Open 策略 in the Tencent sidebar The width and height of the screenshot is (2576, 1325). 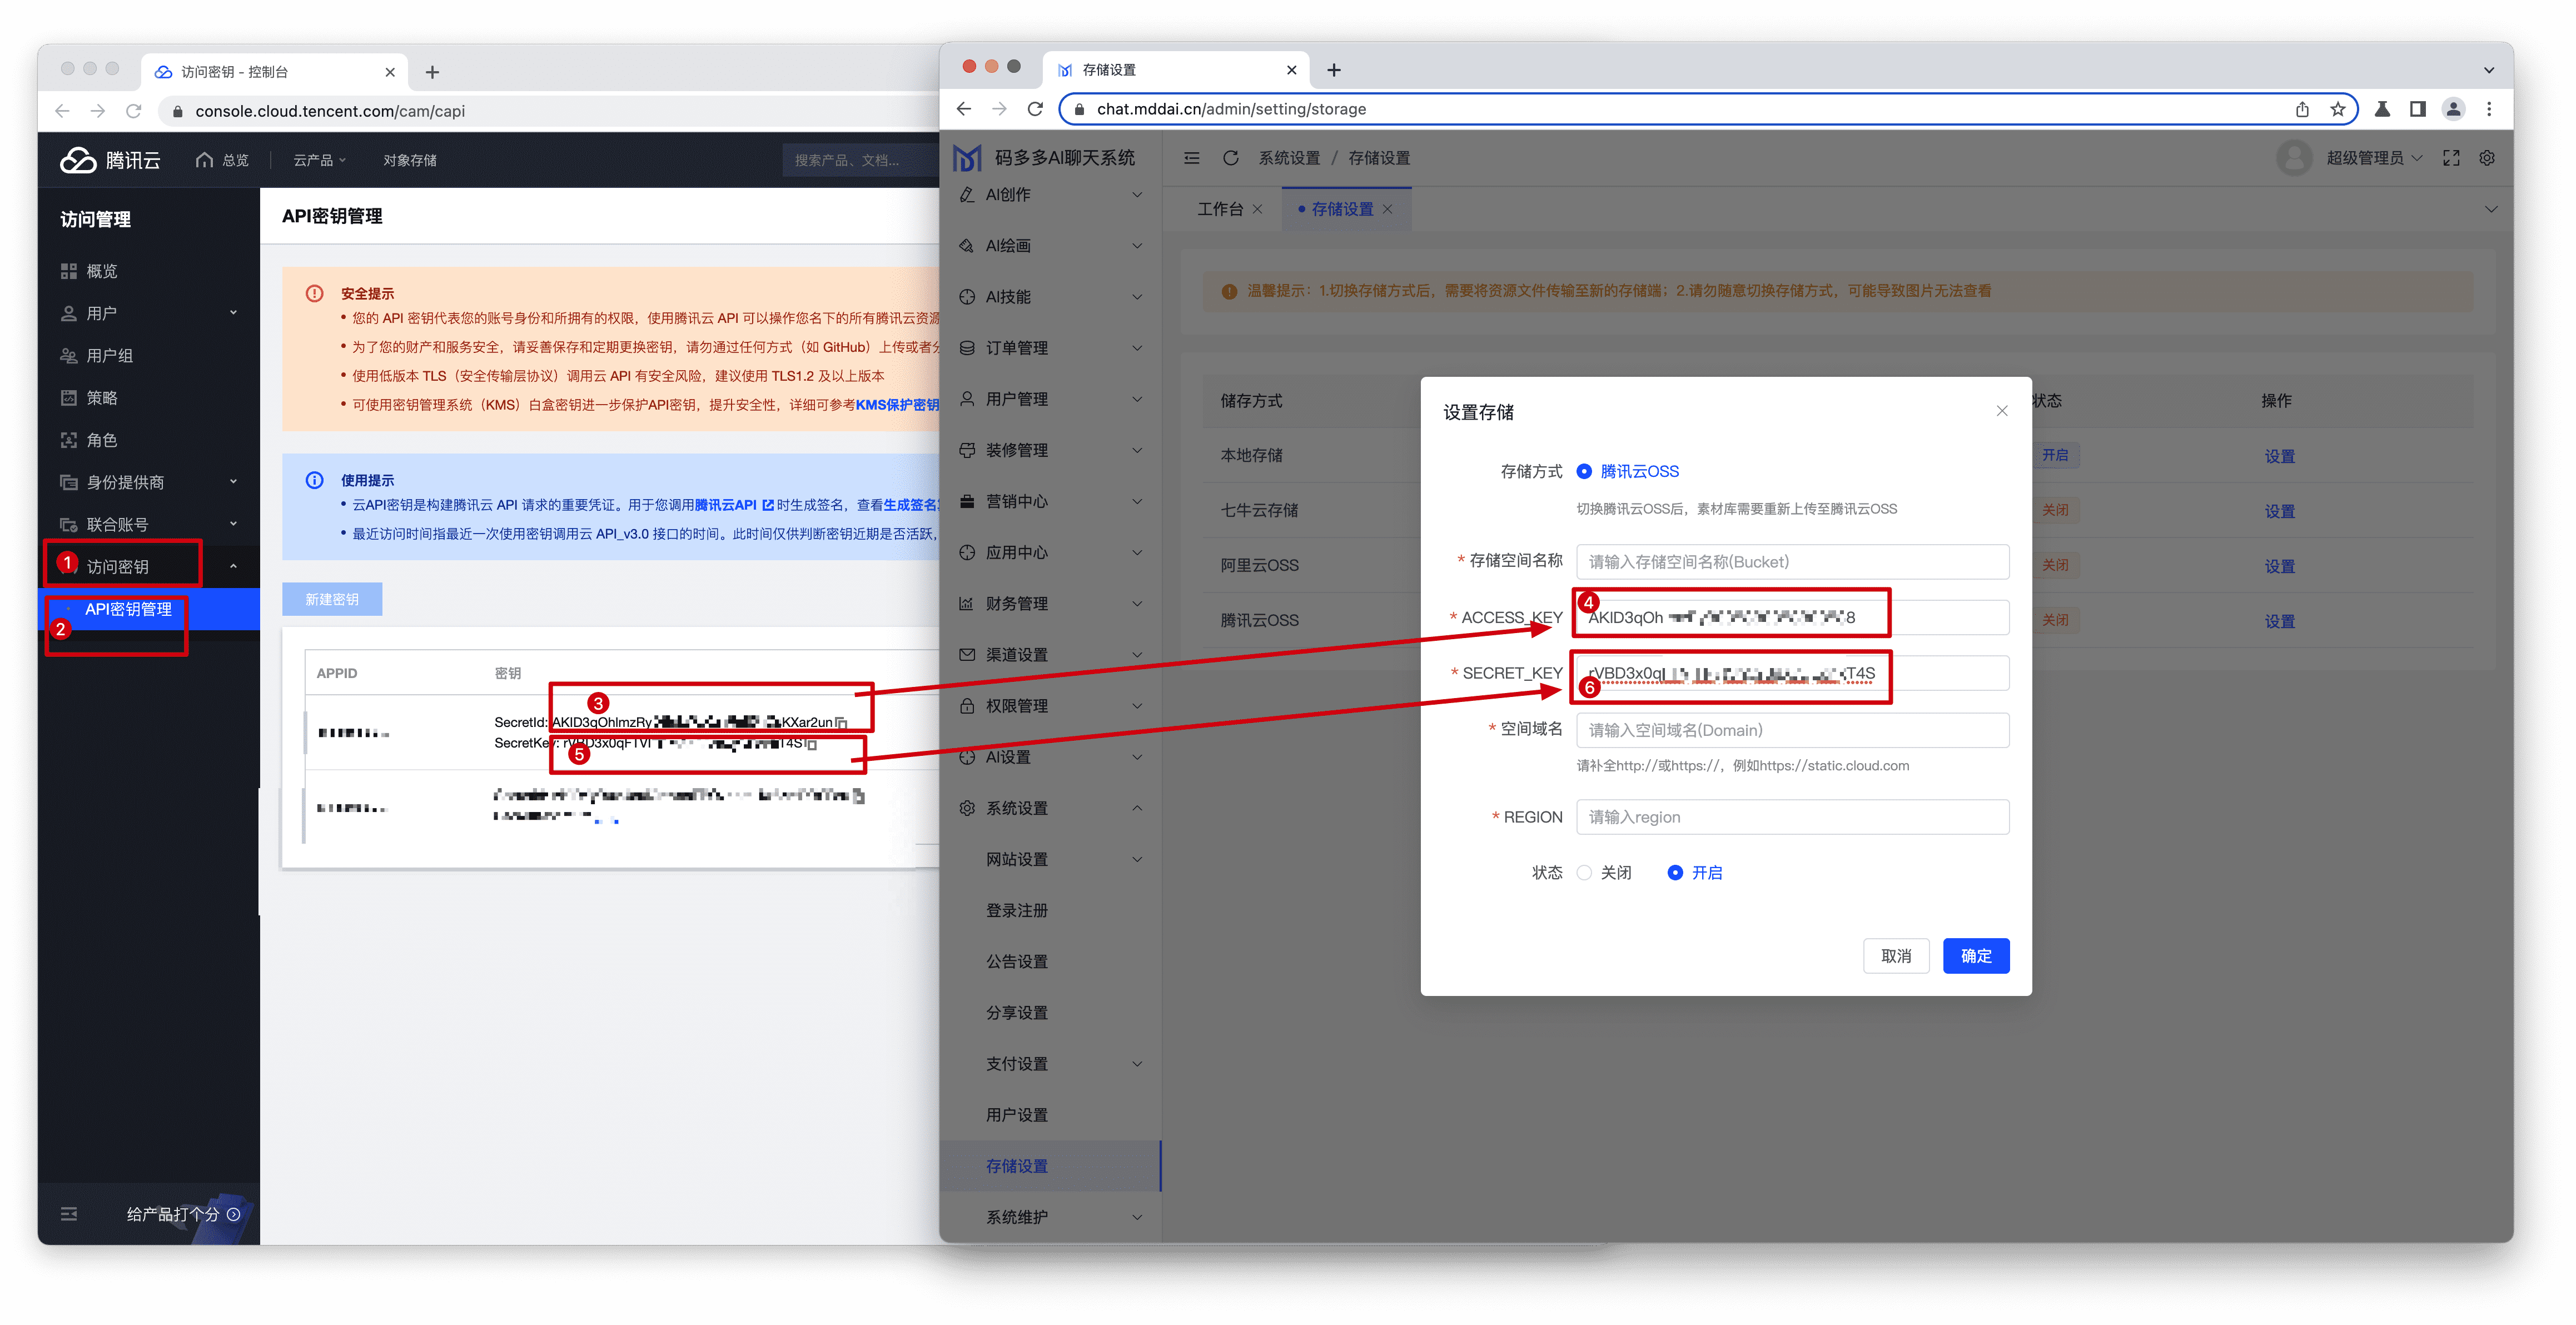149,398
